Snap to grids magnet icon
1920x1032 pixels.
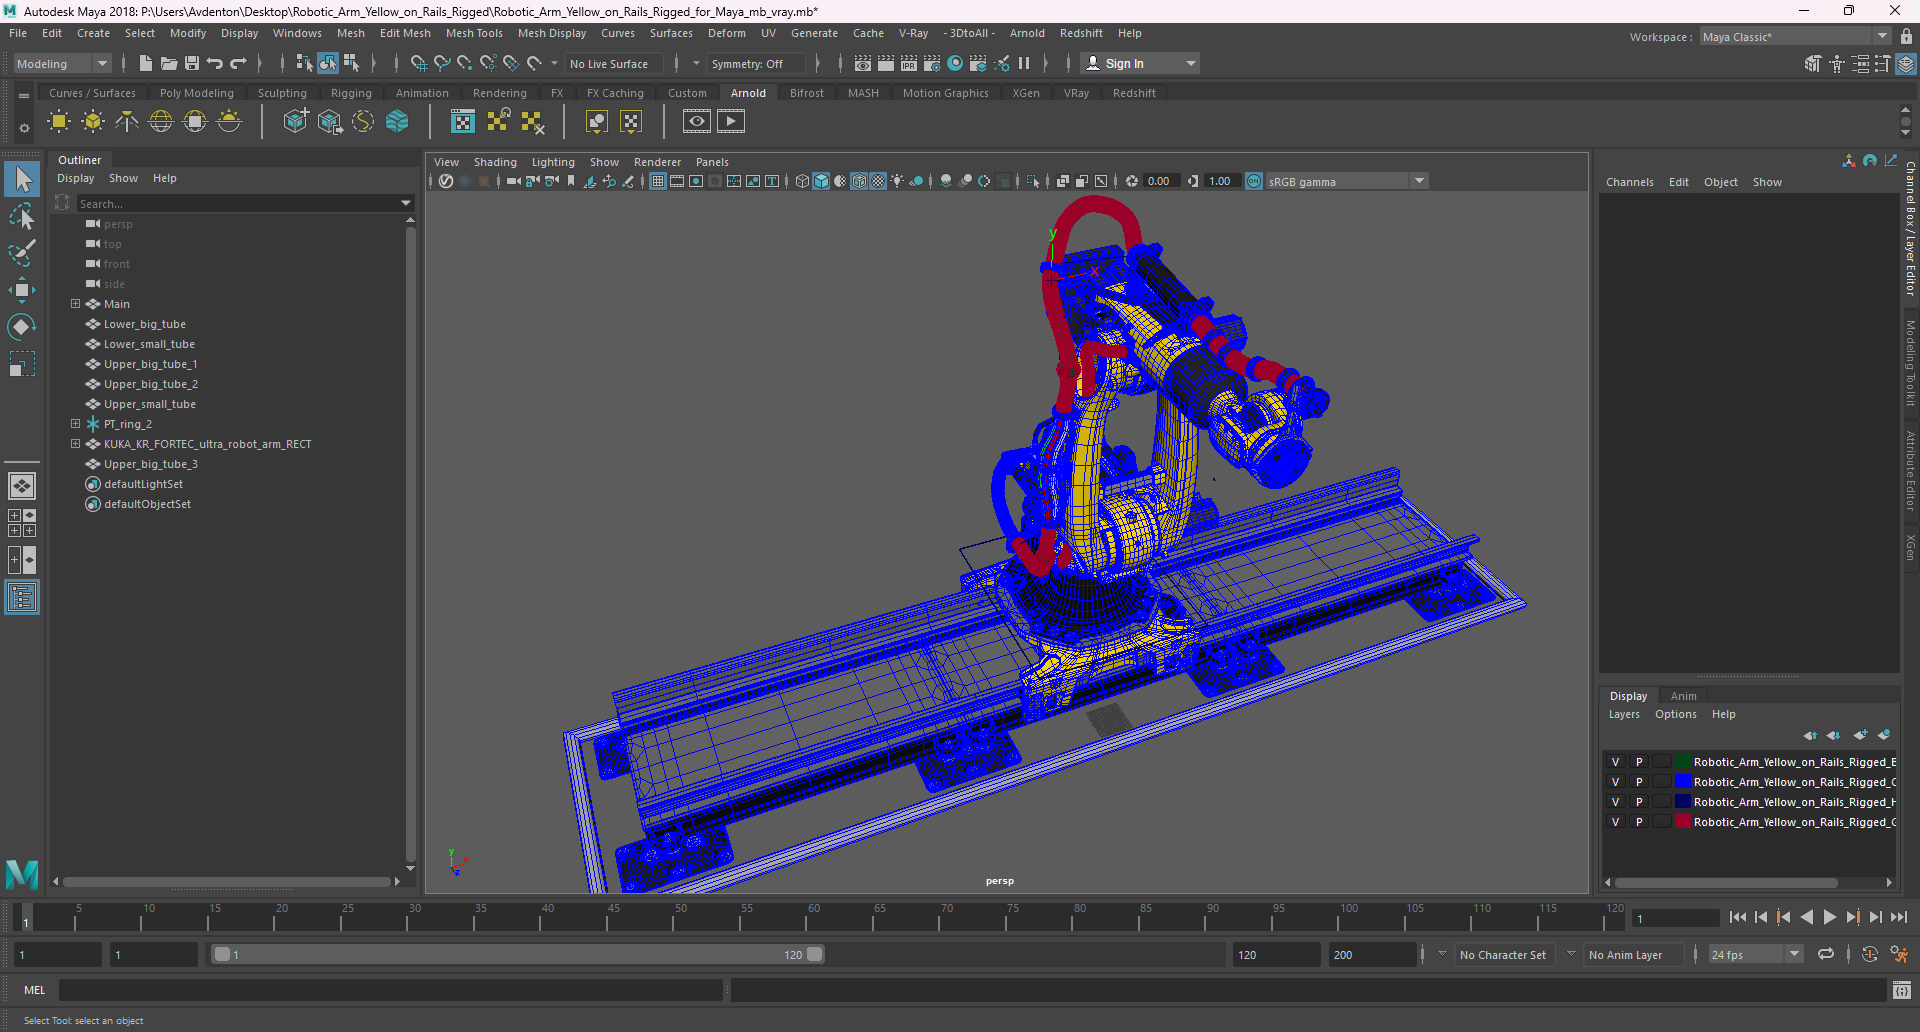(419, 63)
